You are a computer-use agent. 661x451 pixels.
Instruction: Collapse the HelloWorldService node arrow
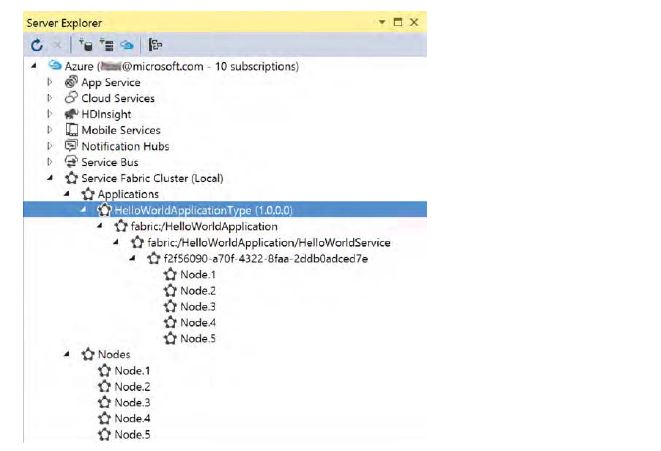(116, 242)
